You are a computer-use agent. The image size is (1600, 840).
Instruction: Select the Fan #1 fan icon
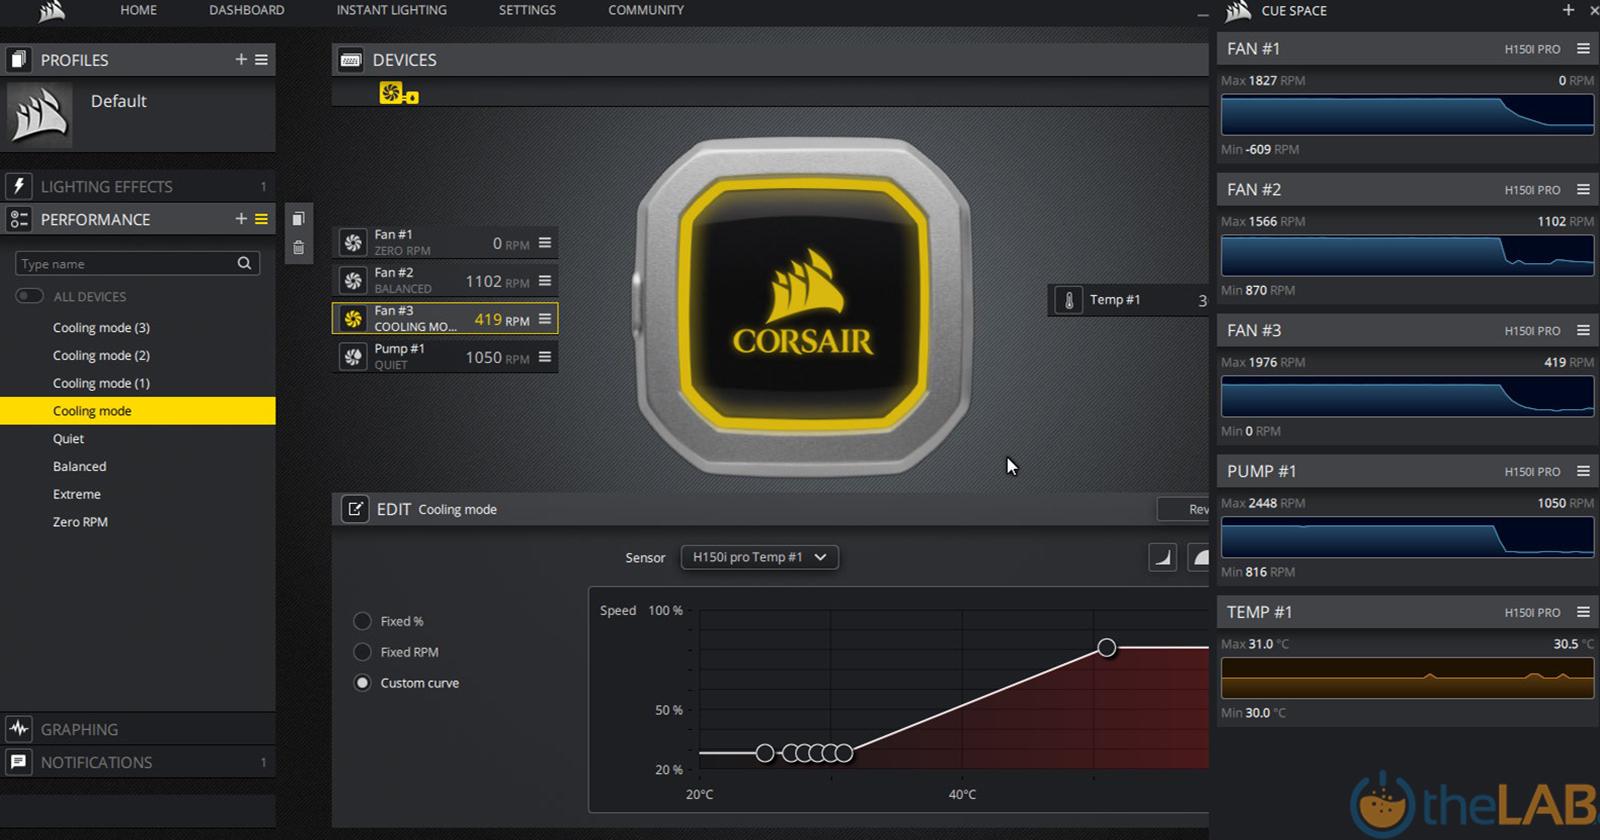coord(353,242)
